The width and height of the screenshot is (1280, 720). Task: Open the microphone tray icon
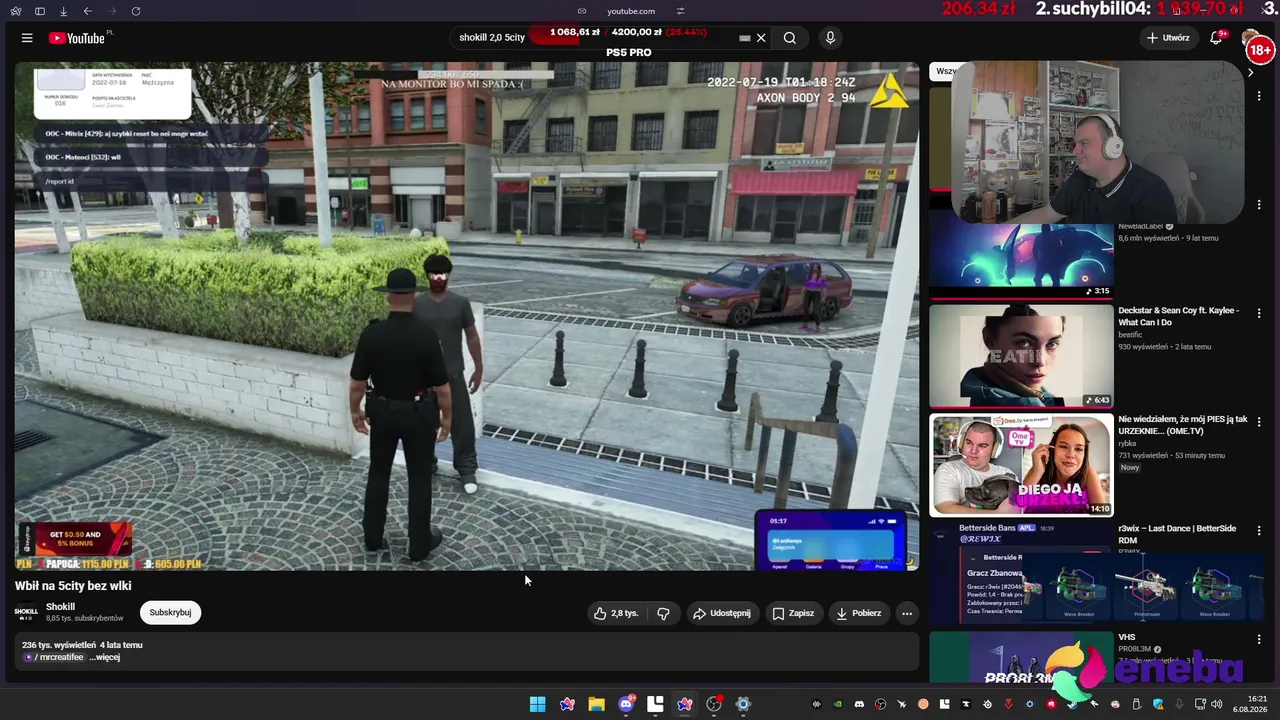pos(1180,704)
